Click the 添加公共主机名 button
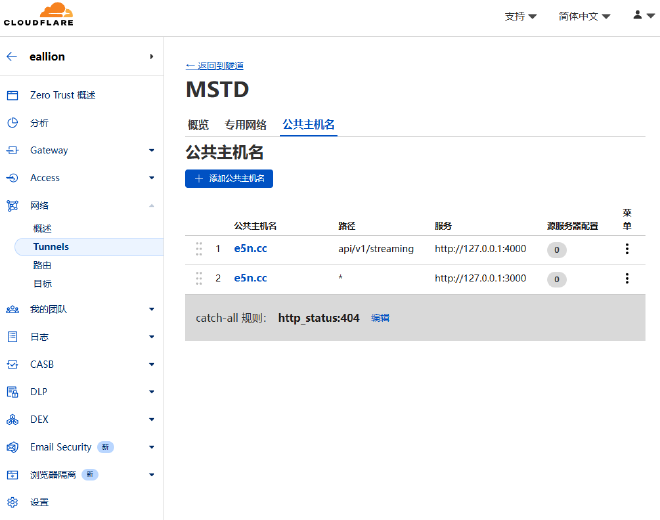 tap(229, 179)
